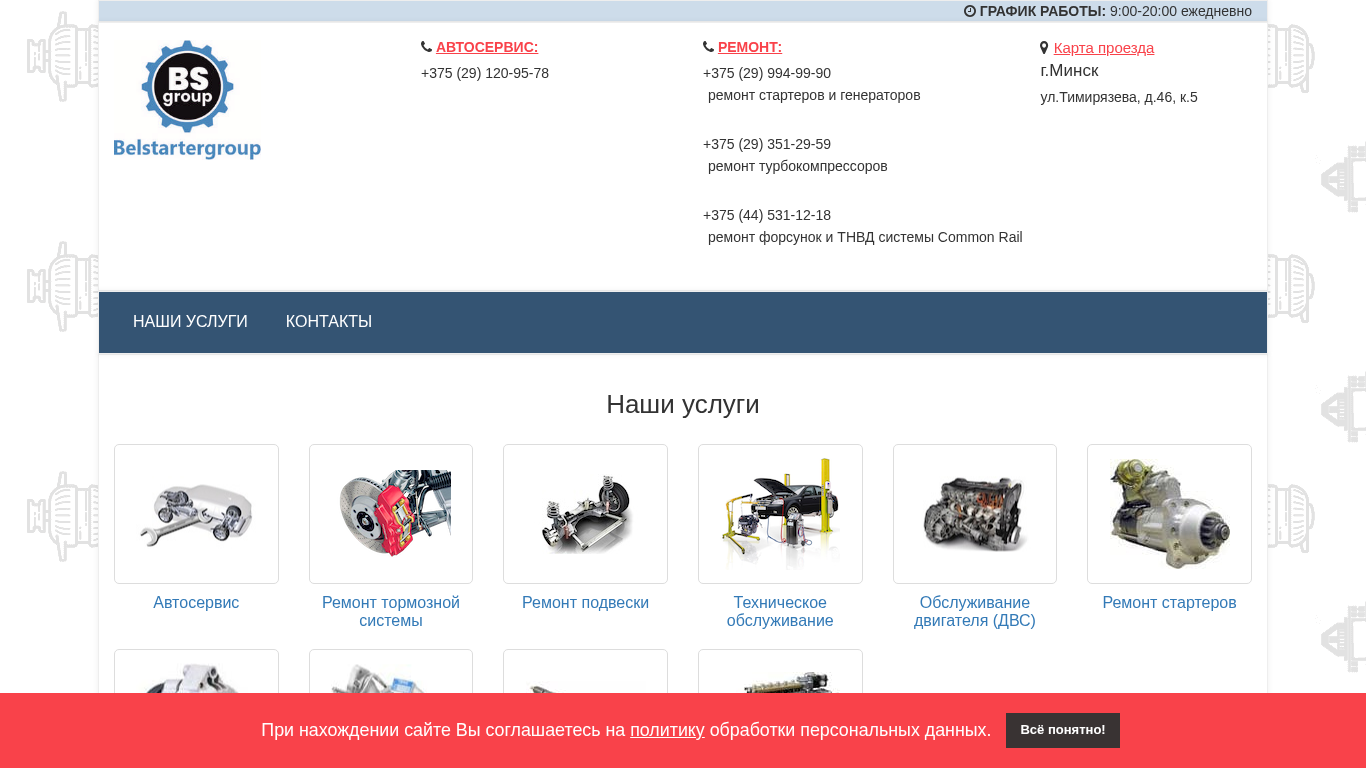Image resolution: width=1366 pixels, height=768 pixels.
Task: Open the car lift thumbnail for Техническое обслуживание
Action: pos(780,514)
